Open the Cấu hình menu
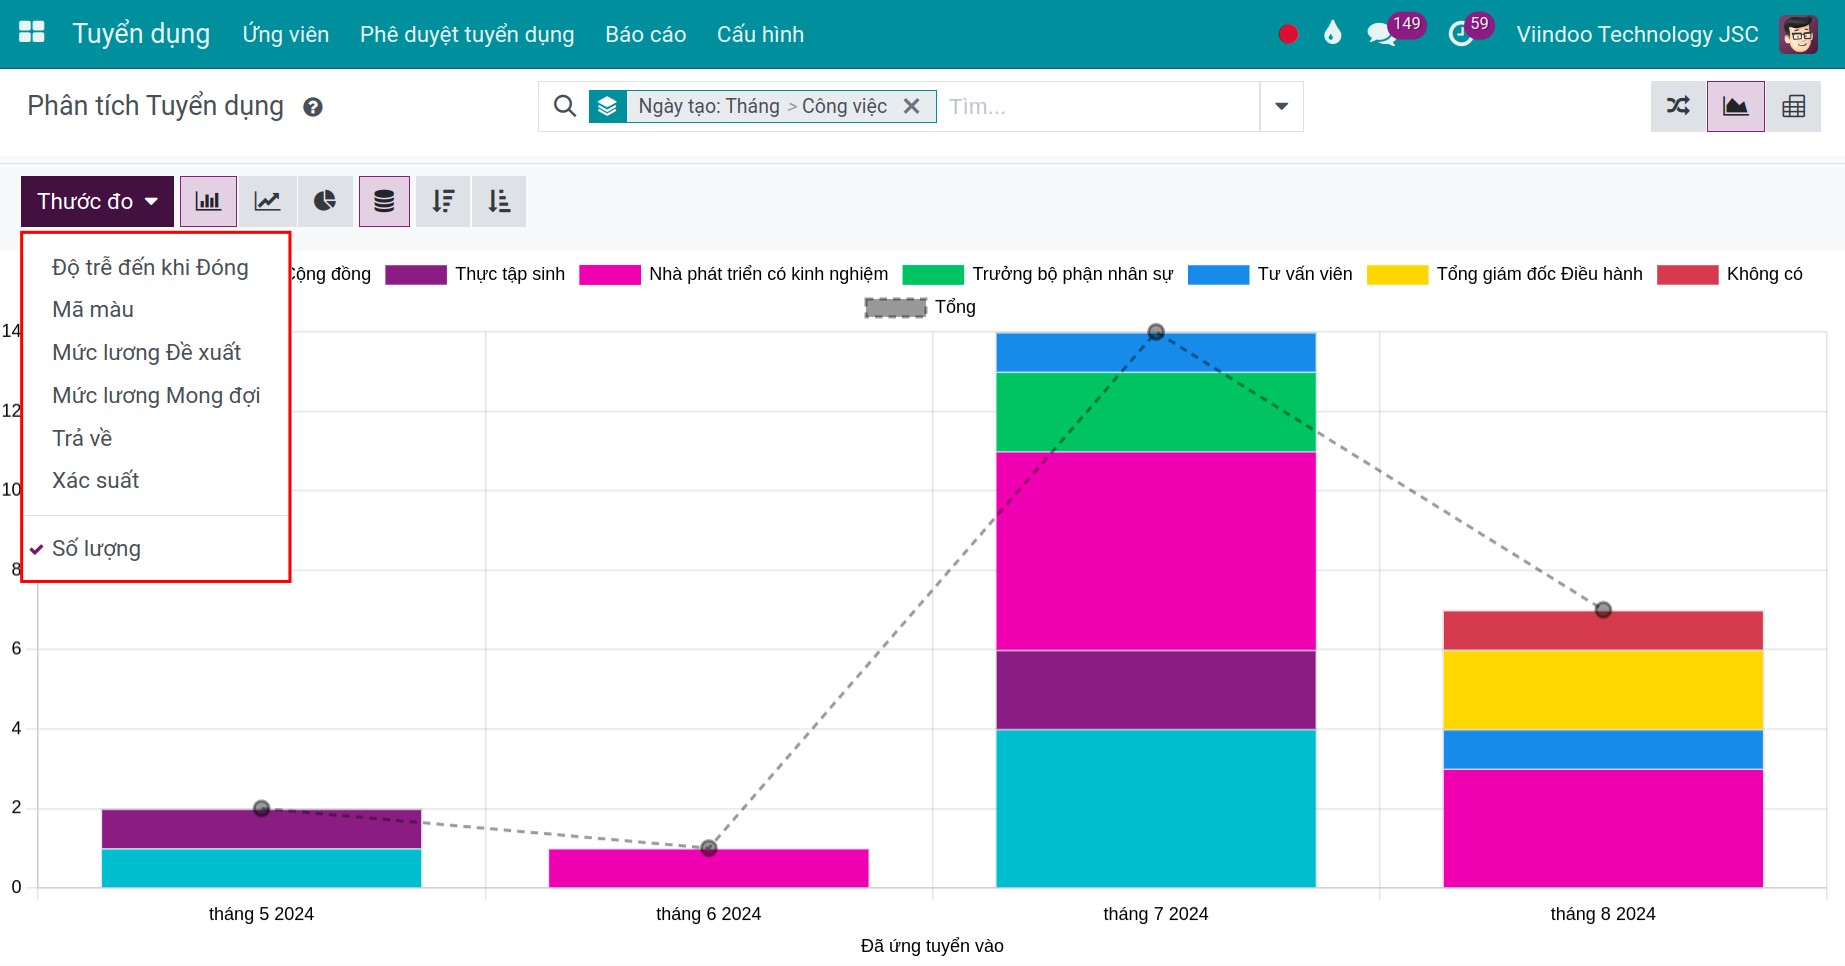The height and width of the screenshot is (966, 1845). [760, 34]
